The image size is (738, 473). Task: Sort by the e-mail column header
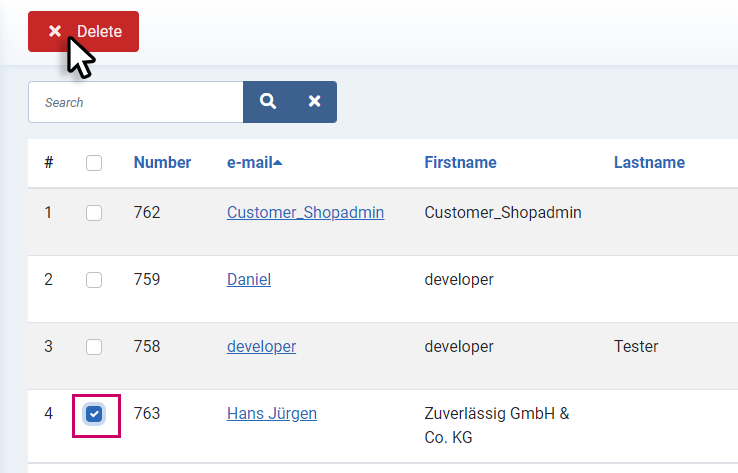pos(249,162)
